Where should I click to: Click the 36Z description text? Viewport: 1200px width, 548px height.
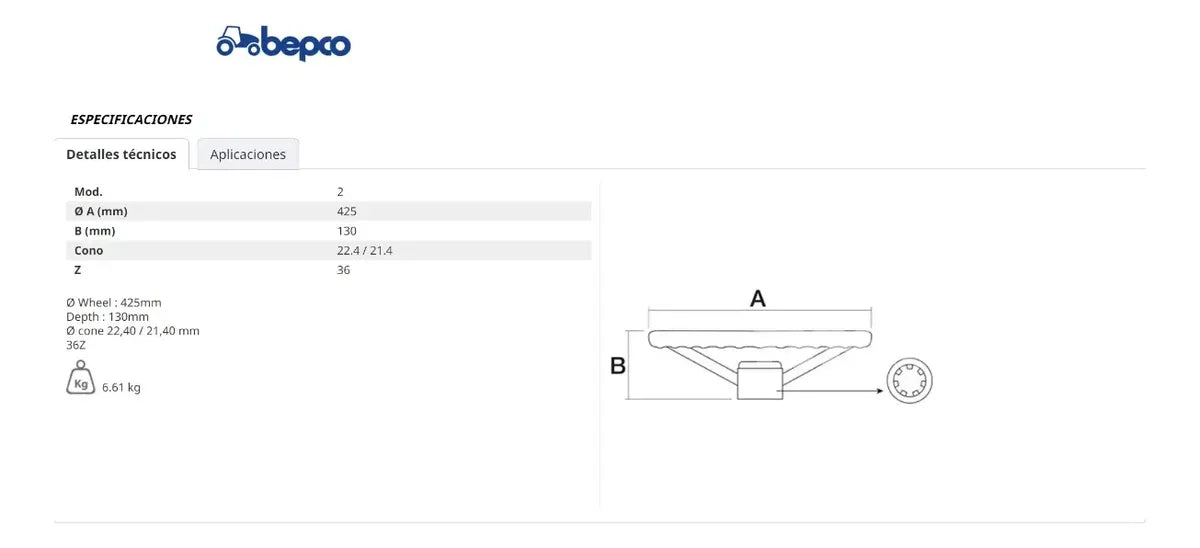[76, 344]
